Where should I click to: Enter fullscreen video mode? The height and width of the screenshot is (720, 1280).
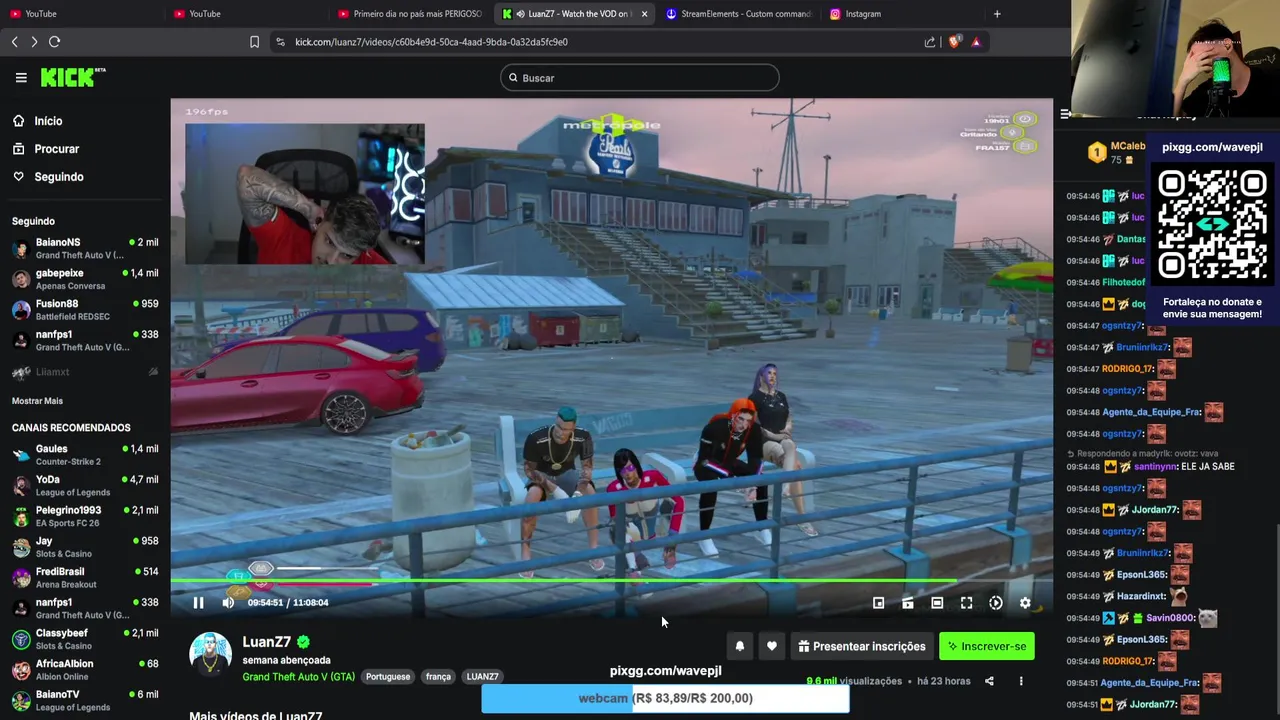(x=966, y=603)
